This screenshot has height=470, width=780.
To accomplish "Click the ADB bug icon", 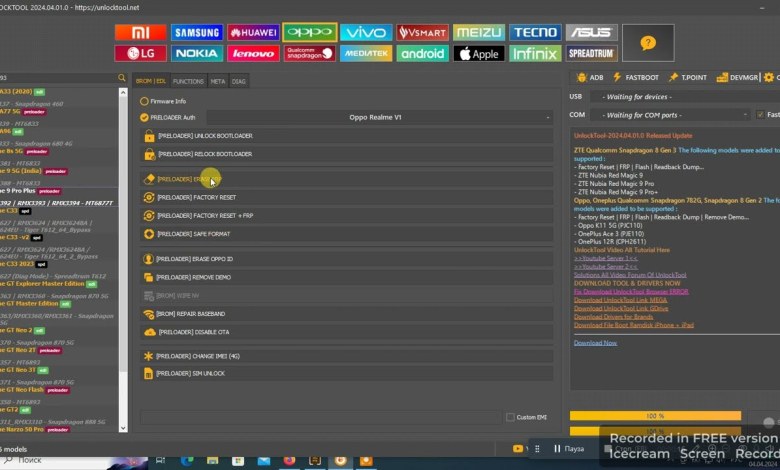I will click(582, 77).
